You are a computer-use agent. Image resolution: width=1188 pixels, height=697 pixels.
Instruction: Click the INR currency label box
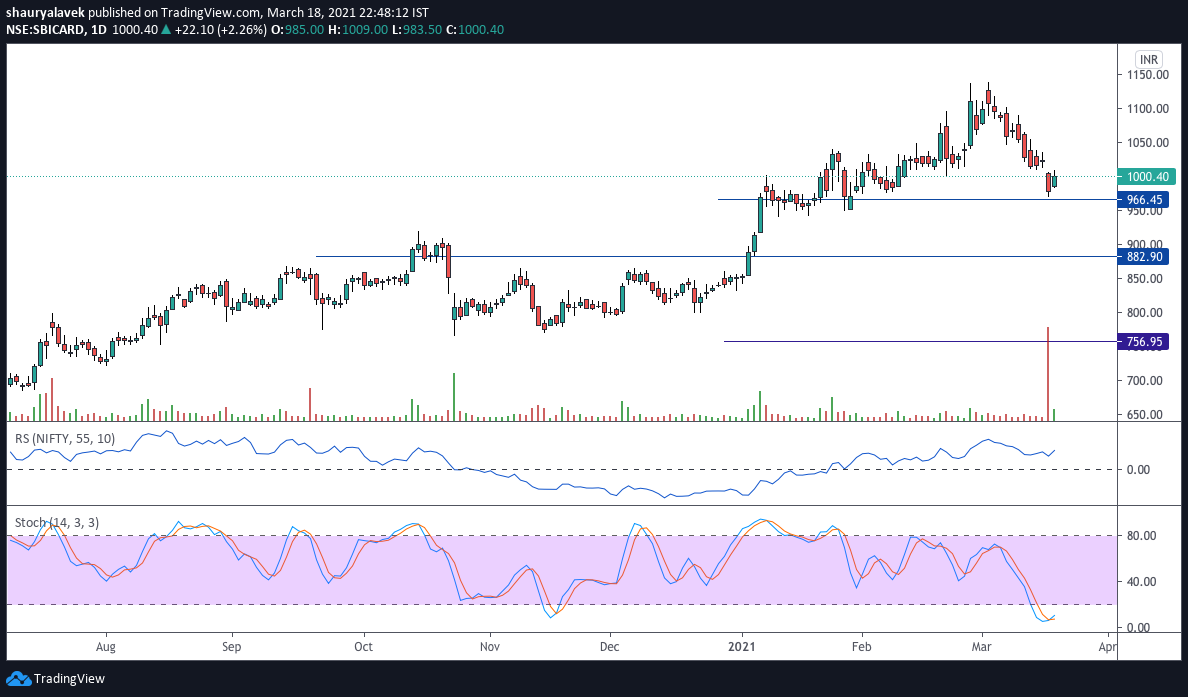(x=1149, y=60)
